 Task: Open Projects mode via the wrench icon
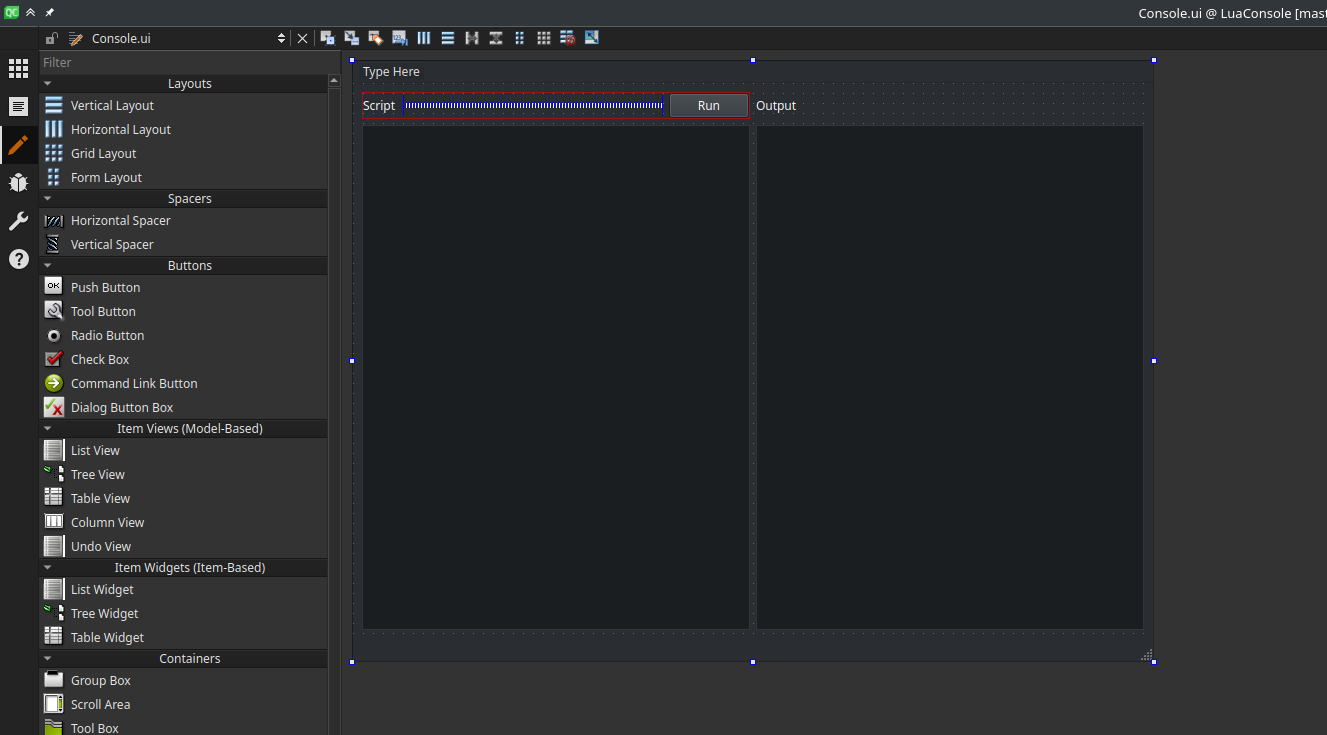(x=18, y=221)
